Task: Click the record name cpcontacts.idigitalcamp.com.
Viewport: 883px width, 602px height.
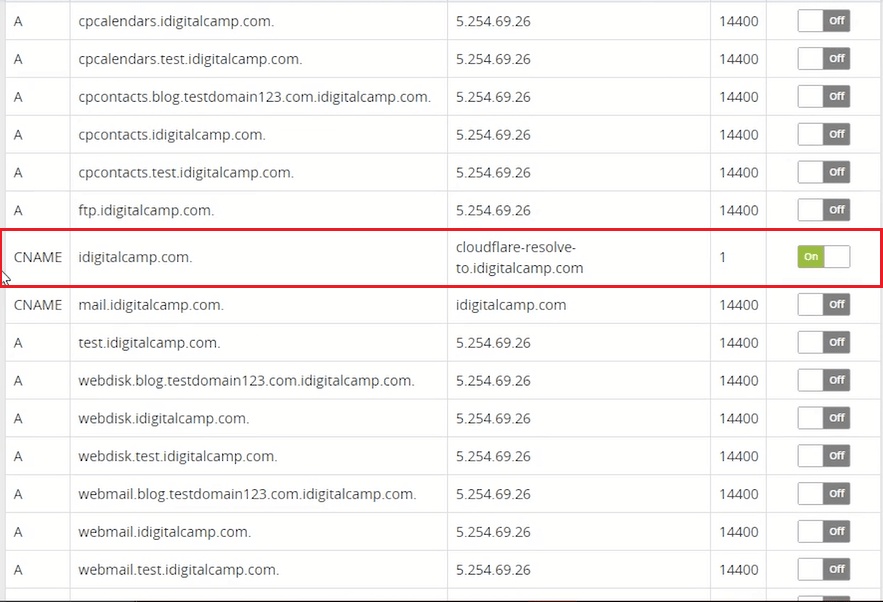Action: click(172, 135)
